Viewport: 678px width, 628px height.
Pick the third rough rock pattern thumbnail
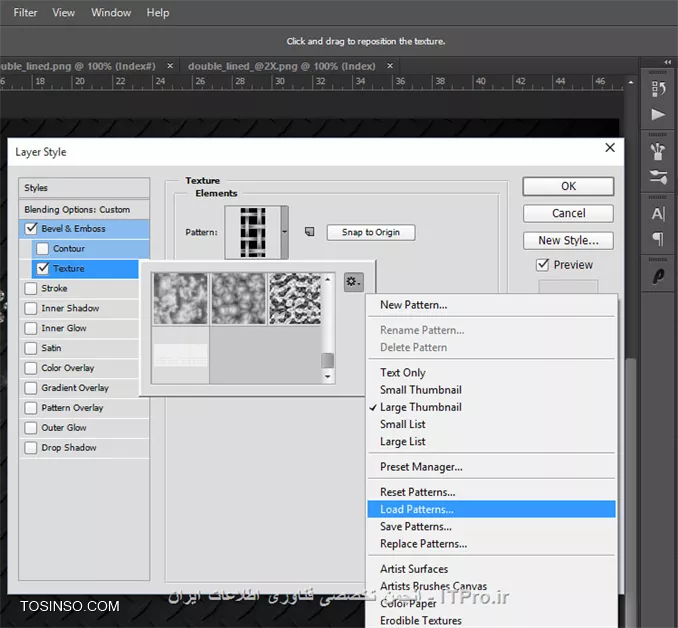click(x=295, y=298)
